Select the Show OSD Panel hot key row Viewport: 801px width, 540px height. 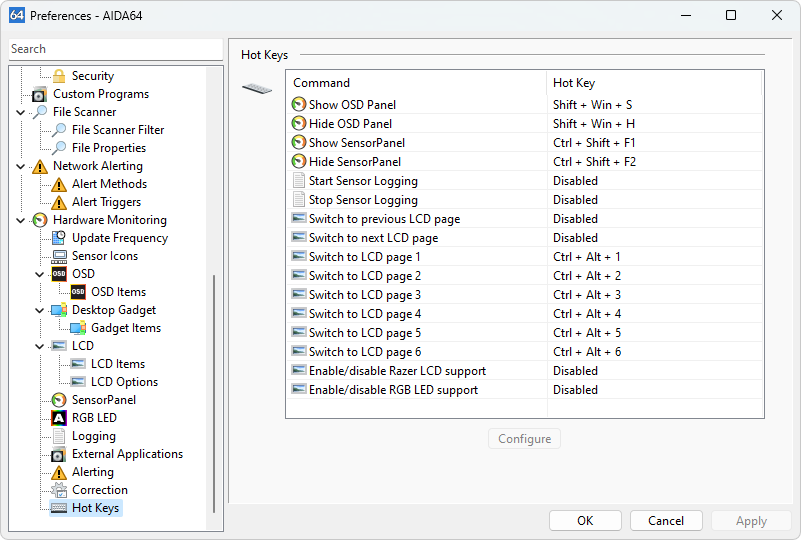[352, 105]
